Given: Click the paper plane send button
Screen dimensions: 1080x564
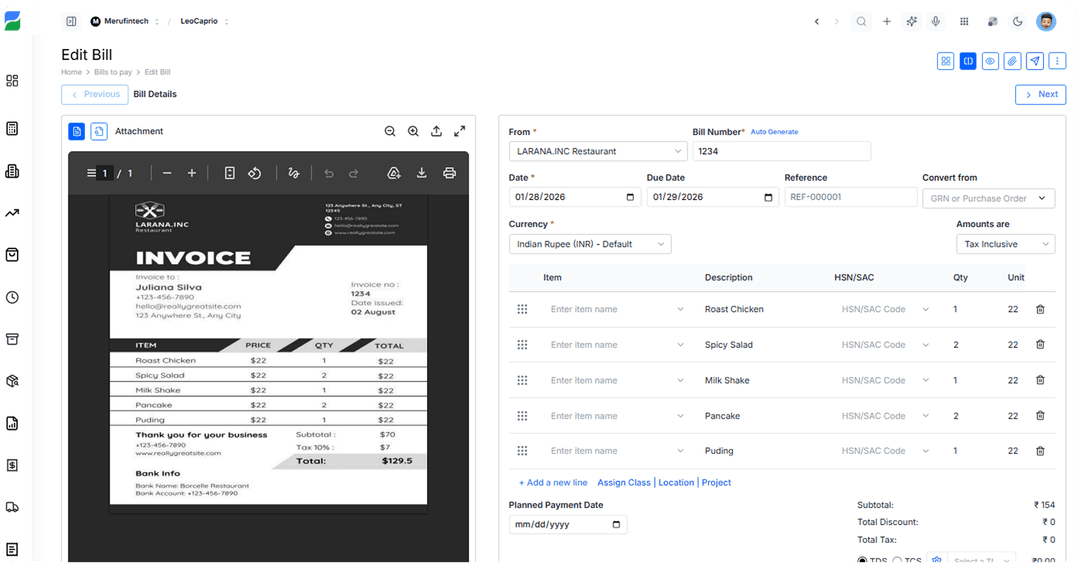Looking at the screenshot, I should (x=1035, y=61).
